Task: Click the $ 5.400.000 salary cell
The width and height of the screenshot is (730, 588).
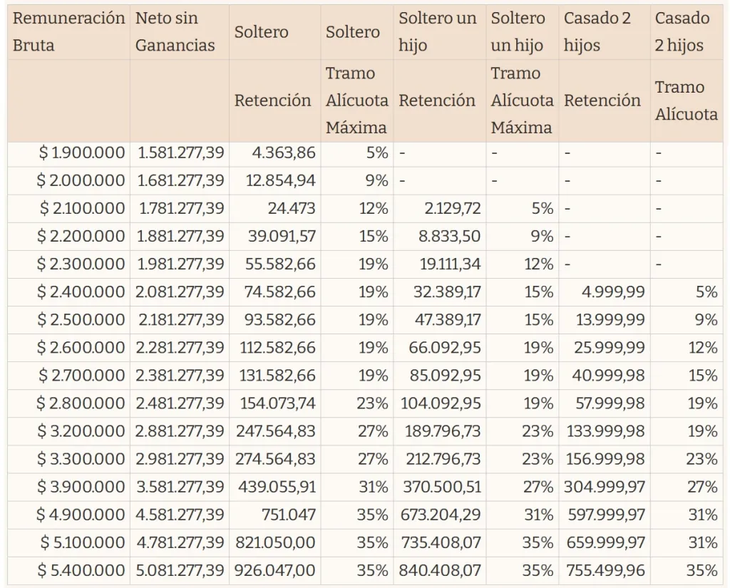Action: point(82,570)
